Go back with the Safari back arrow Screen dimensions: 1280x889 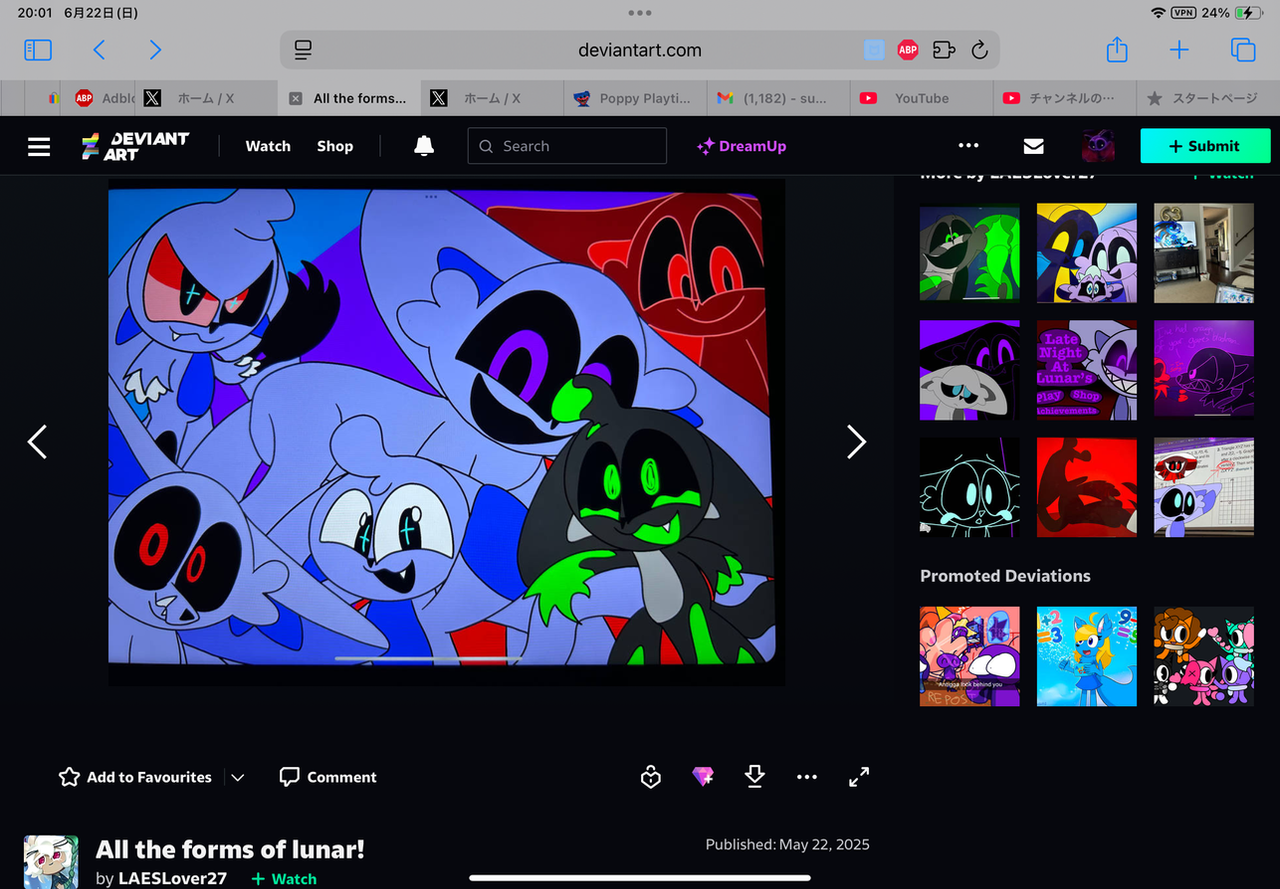(x=98, y=50)
